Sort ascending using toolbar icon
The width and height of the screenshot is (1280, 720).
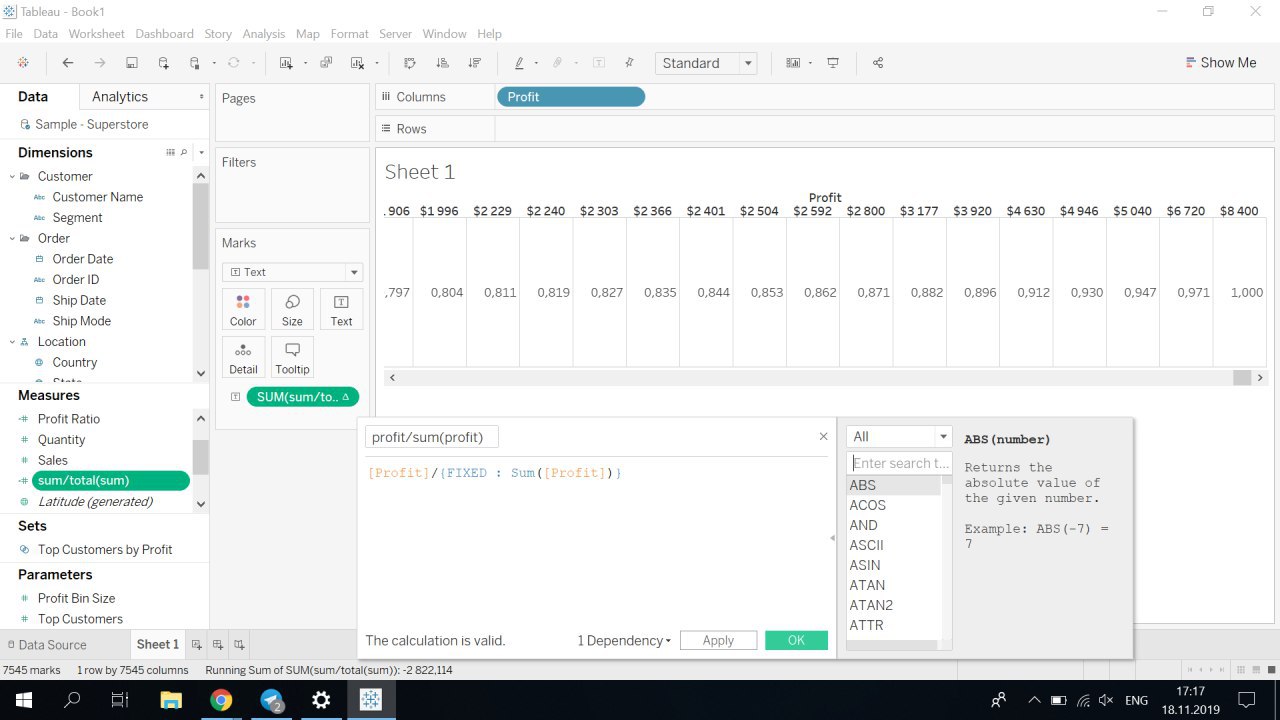coord(442,63)
